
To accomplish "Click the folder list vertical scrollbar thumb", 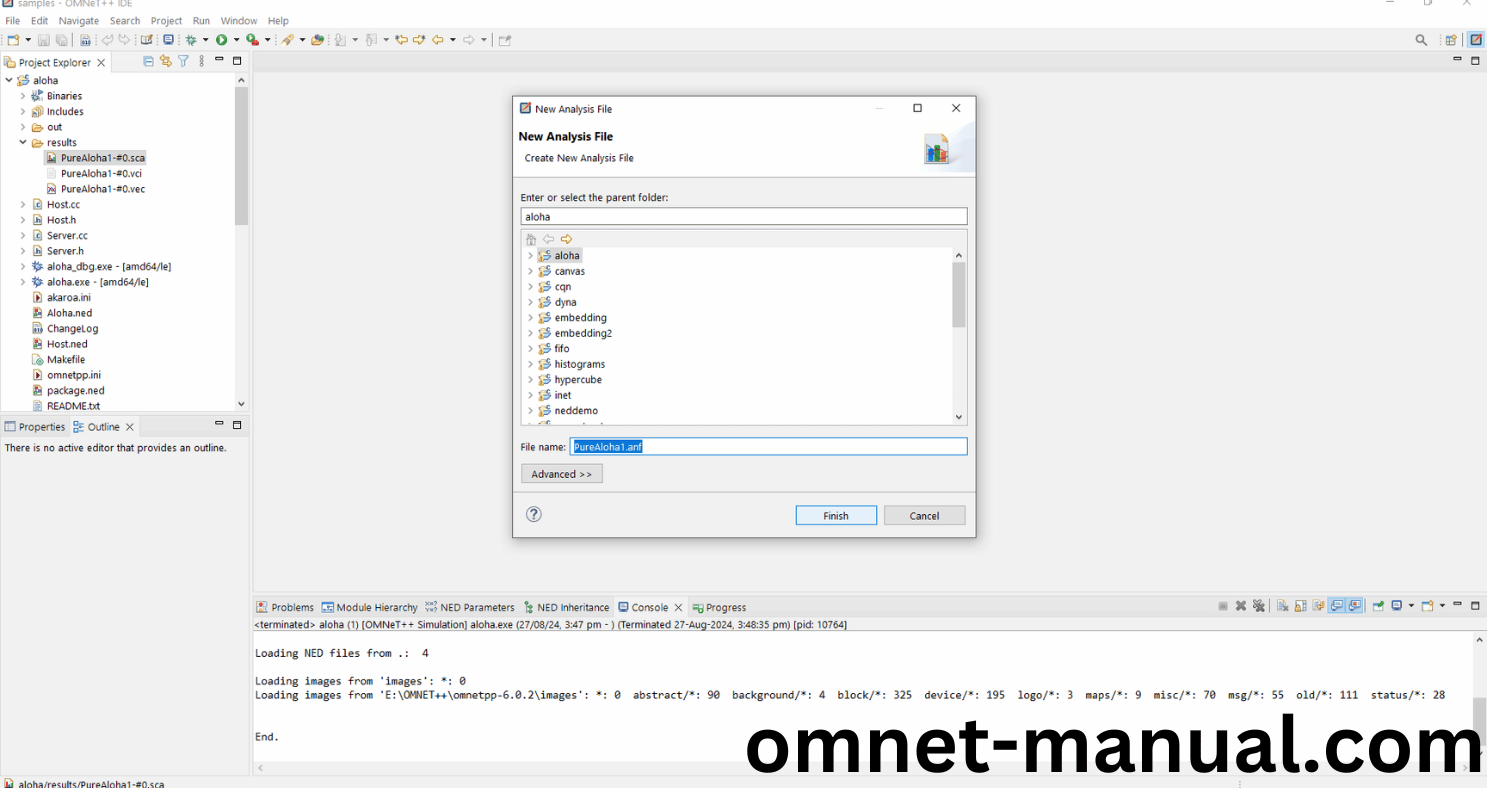I will pos(958,294).
